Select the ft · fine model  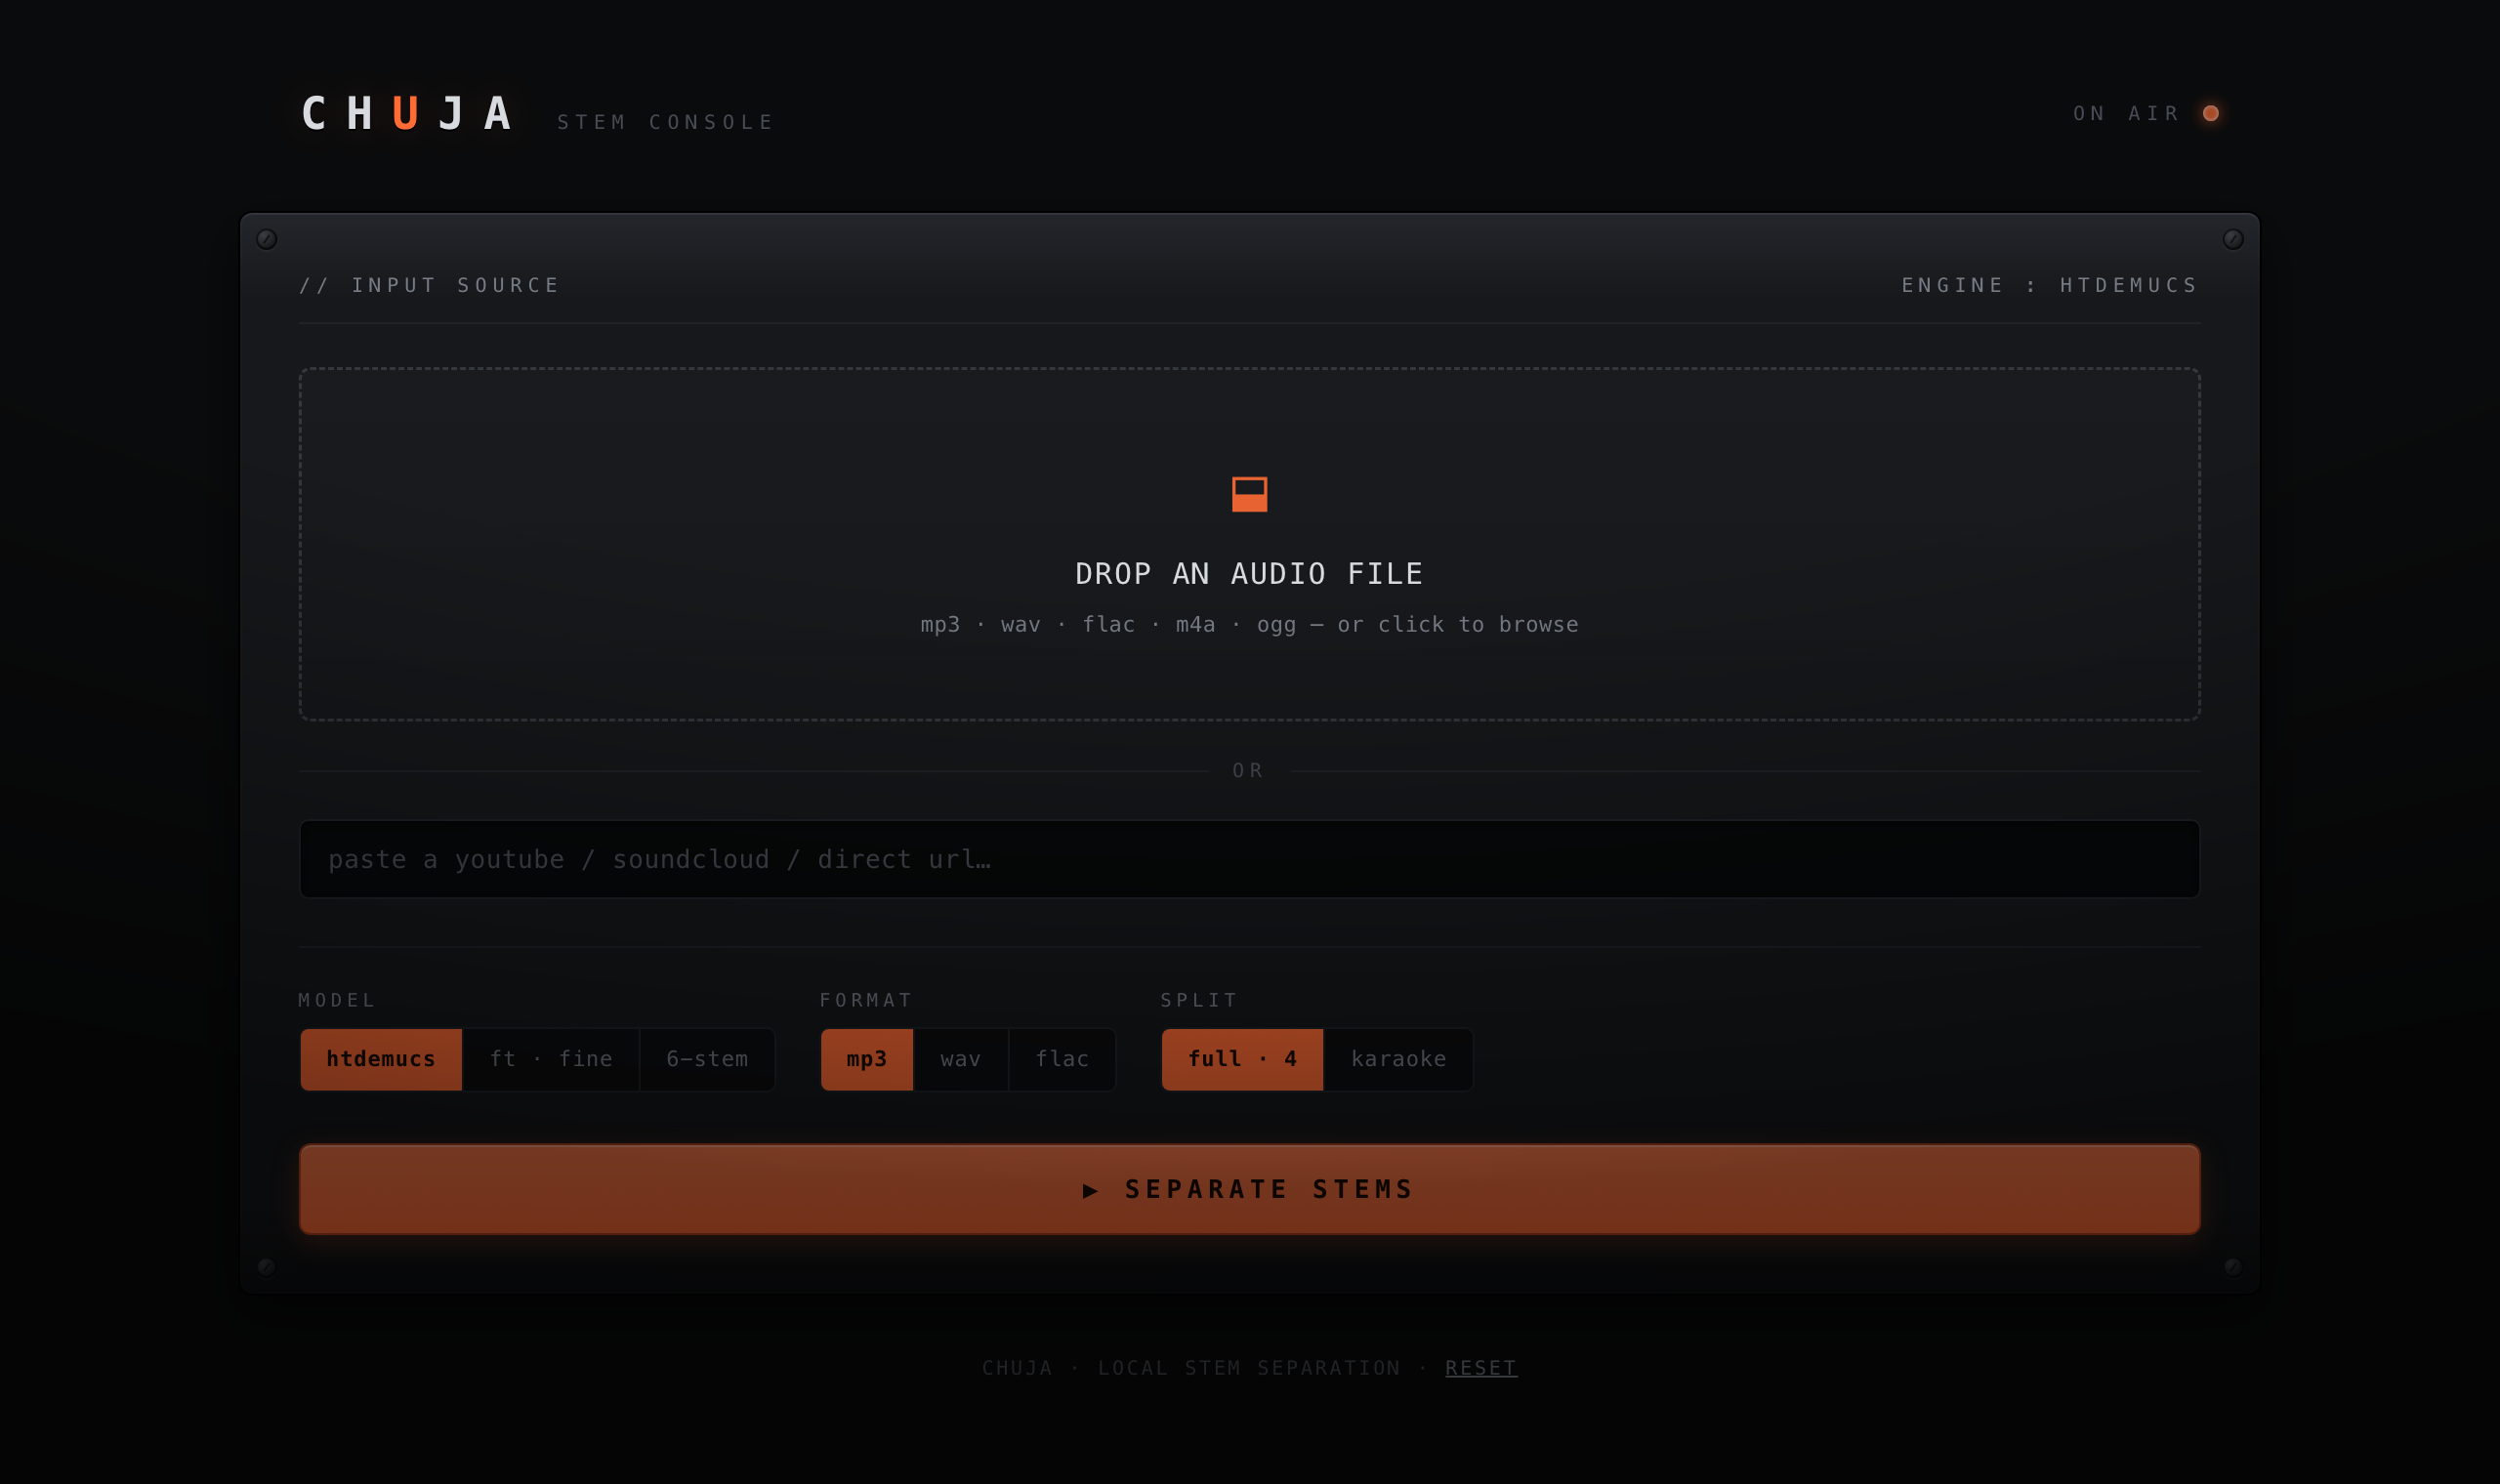(x=551, y=1059)
